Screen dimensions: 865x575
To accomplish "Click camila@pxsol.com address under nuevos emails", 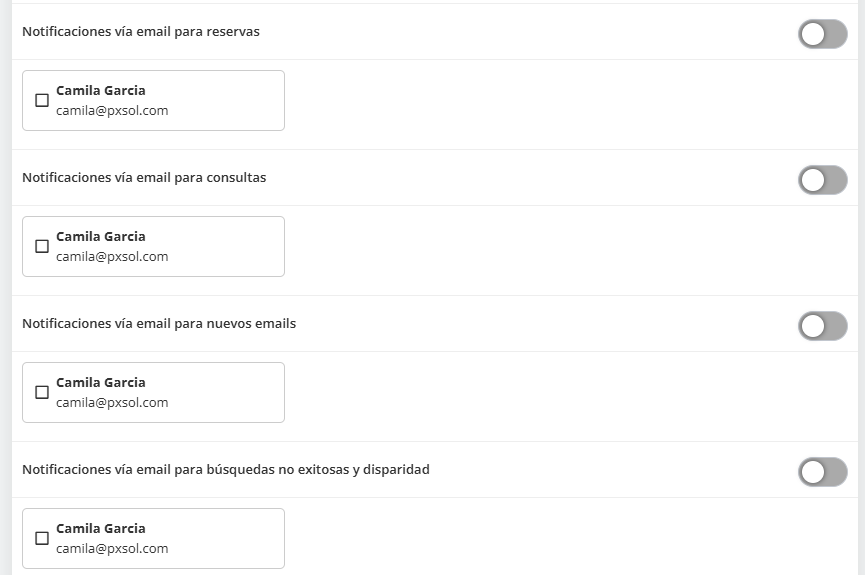I will 112,403.
